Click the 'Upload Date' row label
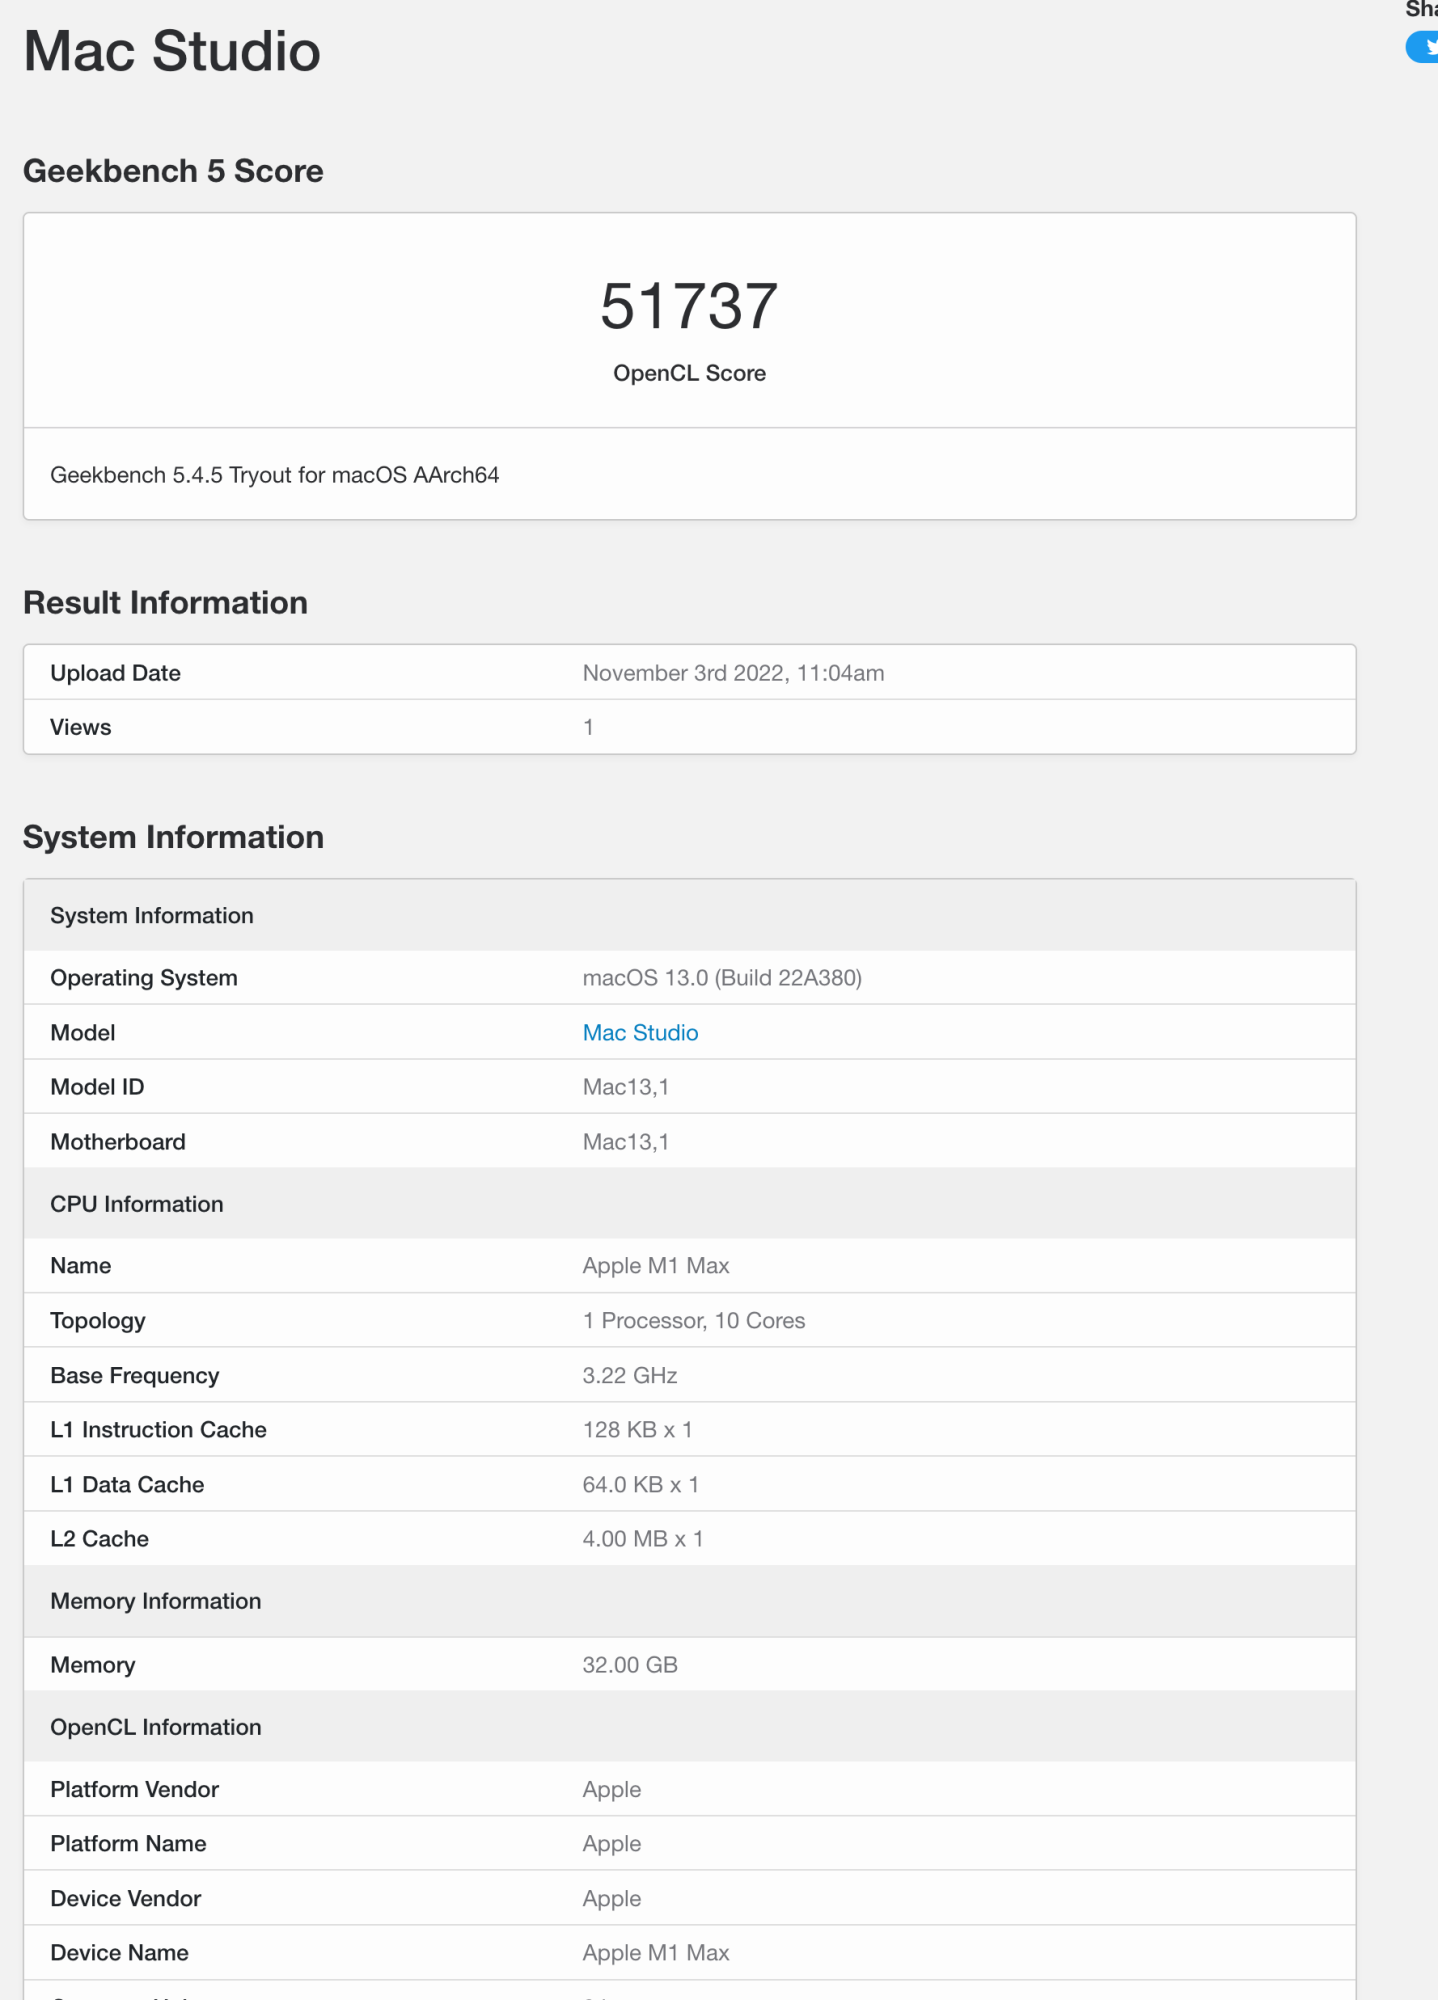Viewport: 1438px width, 2000px height. [116, 673]
